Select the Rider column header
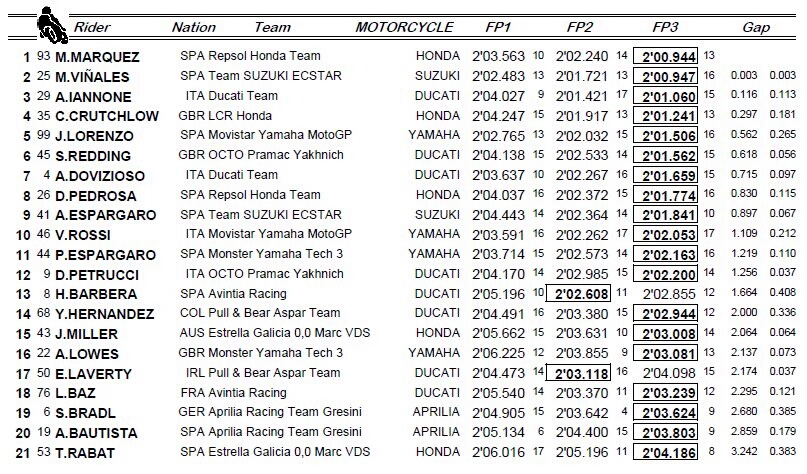This screenshot has width=807, height=474. pos(93,27)
